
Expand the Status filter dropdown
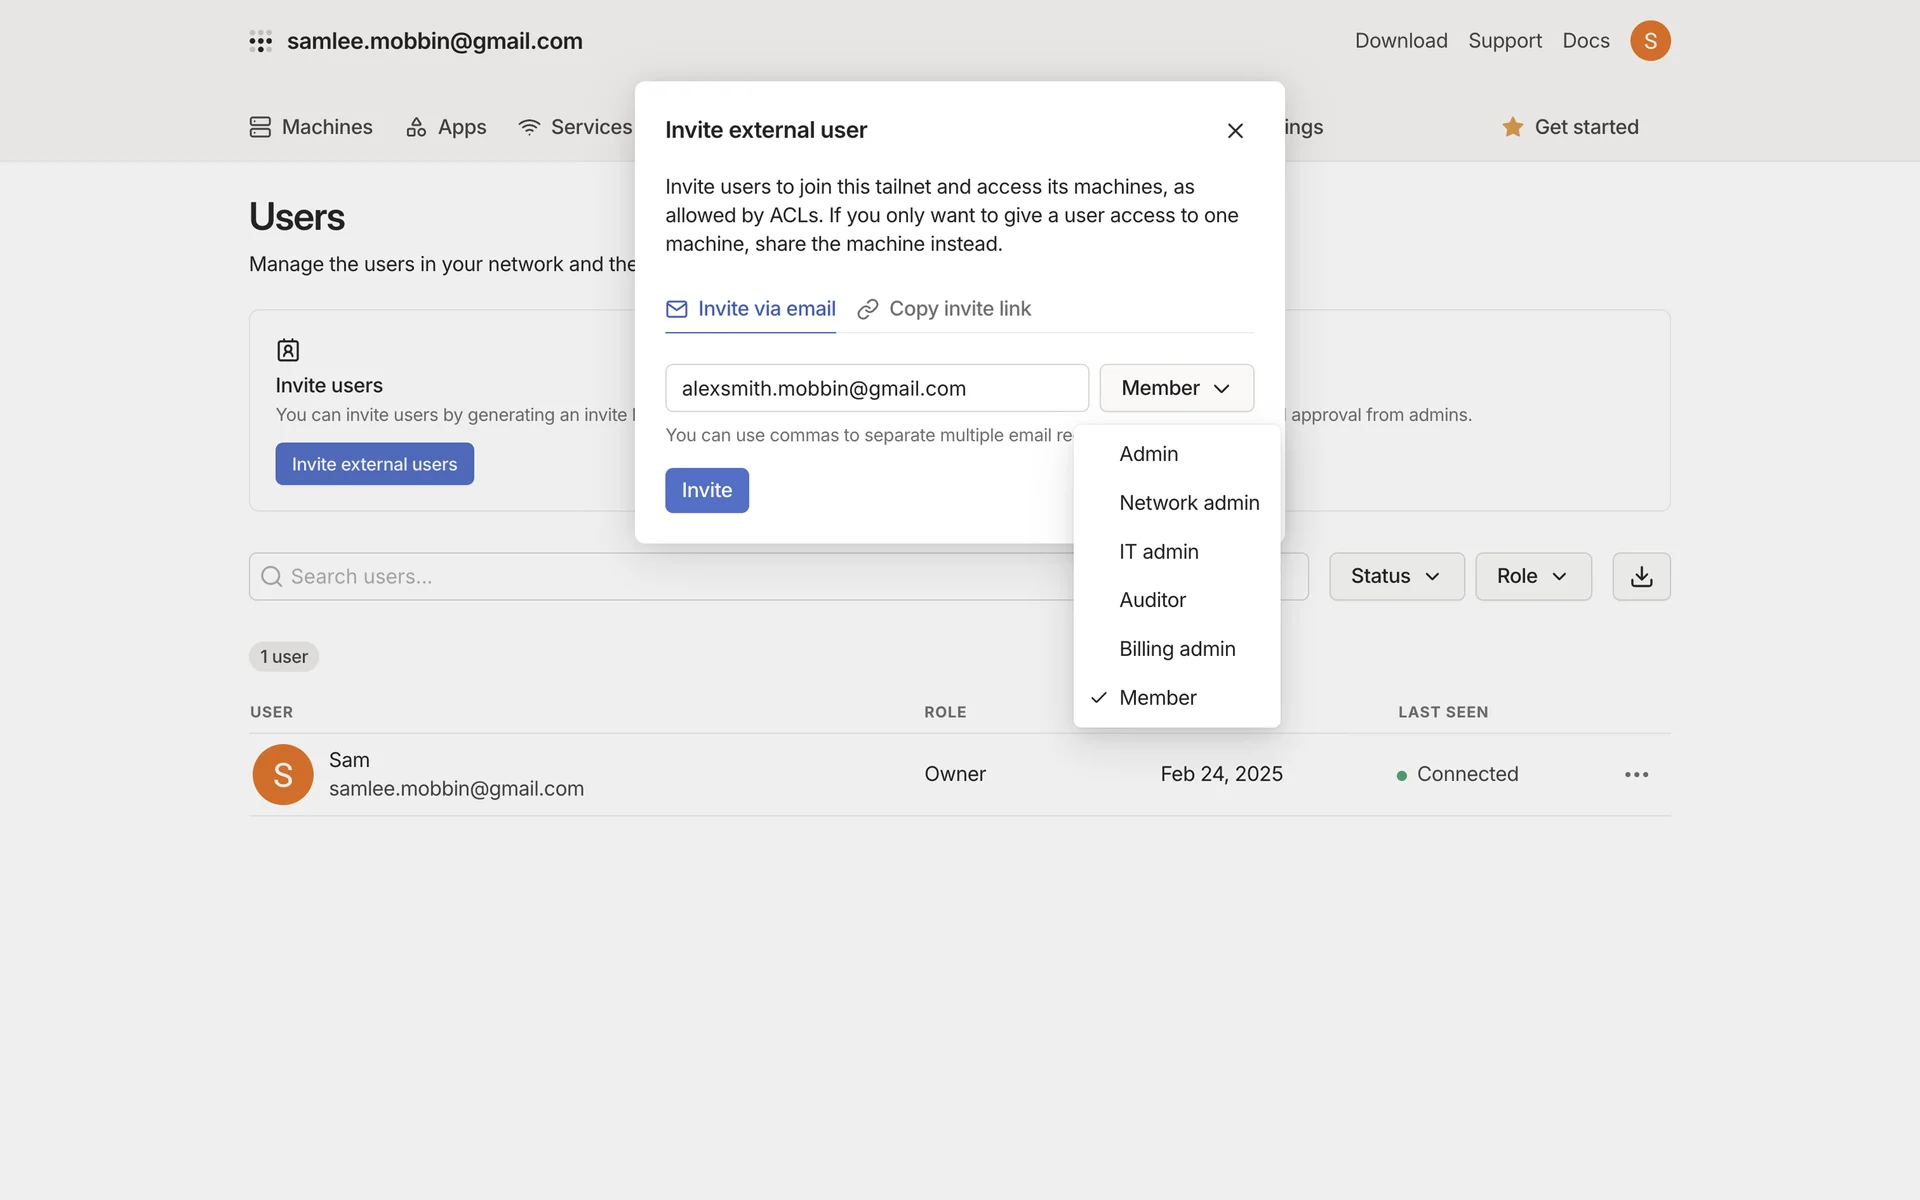[1395, 576]
